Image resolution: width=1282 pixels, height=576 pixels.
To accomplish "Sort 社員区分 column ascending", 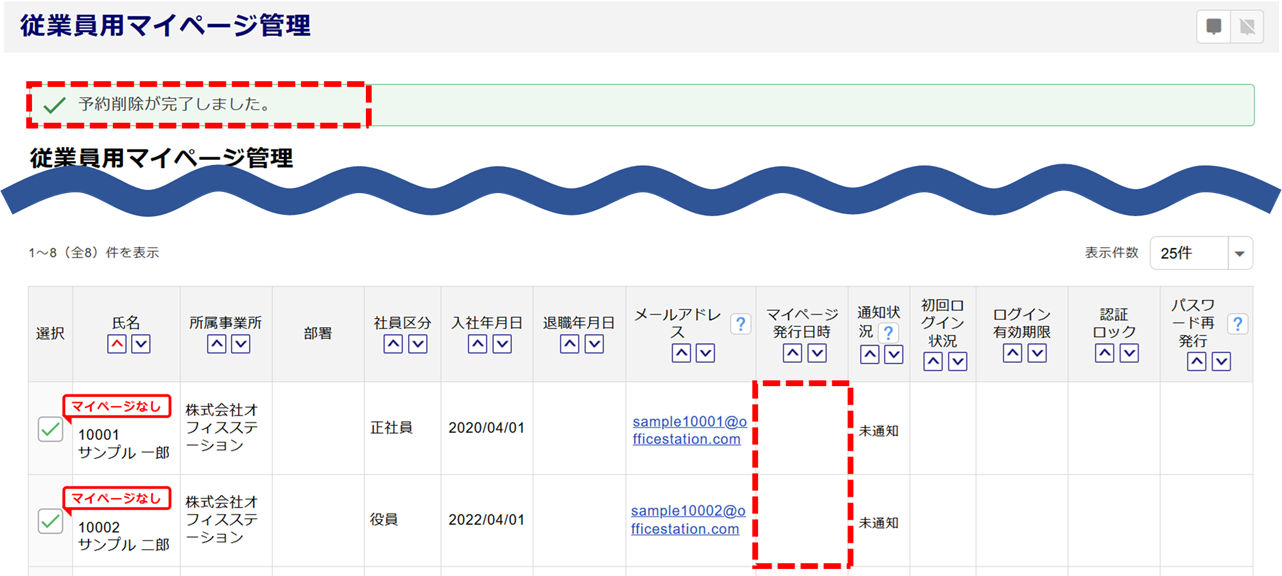I will (393, 344).
